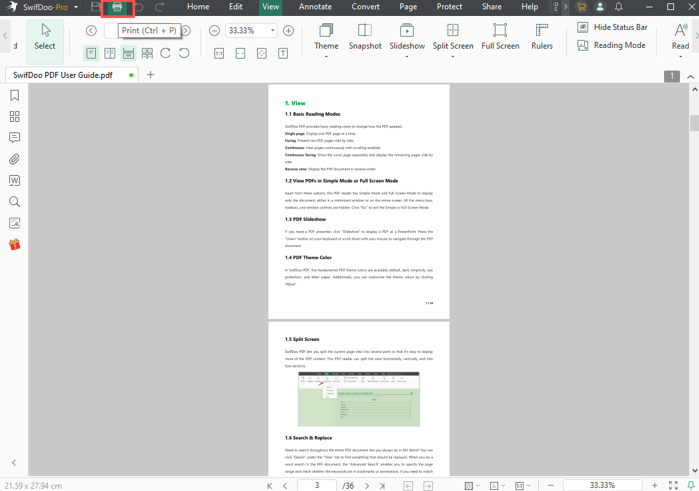The image size is (699, 491).
Task: Open the 33.33% zoom dropdown in ribbon
Action: click(272, 30)
